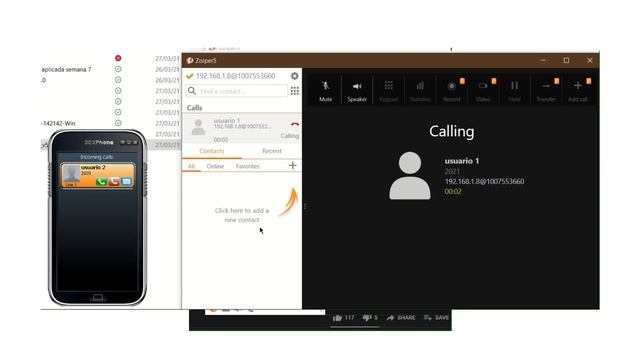Show call Statistics in the toolbar
Screen dimensions: 640x360
pos(420,91)
